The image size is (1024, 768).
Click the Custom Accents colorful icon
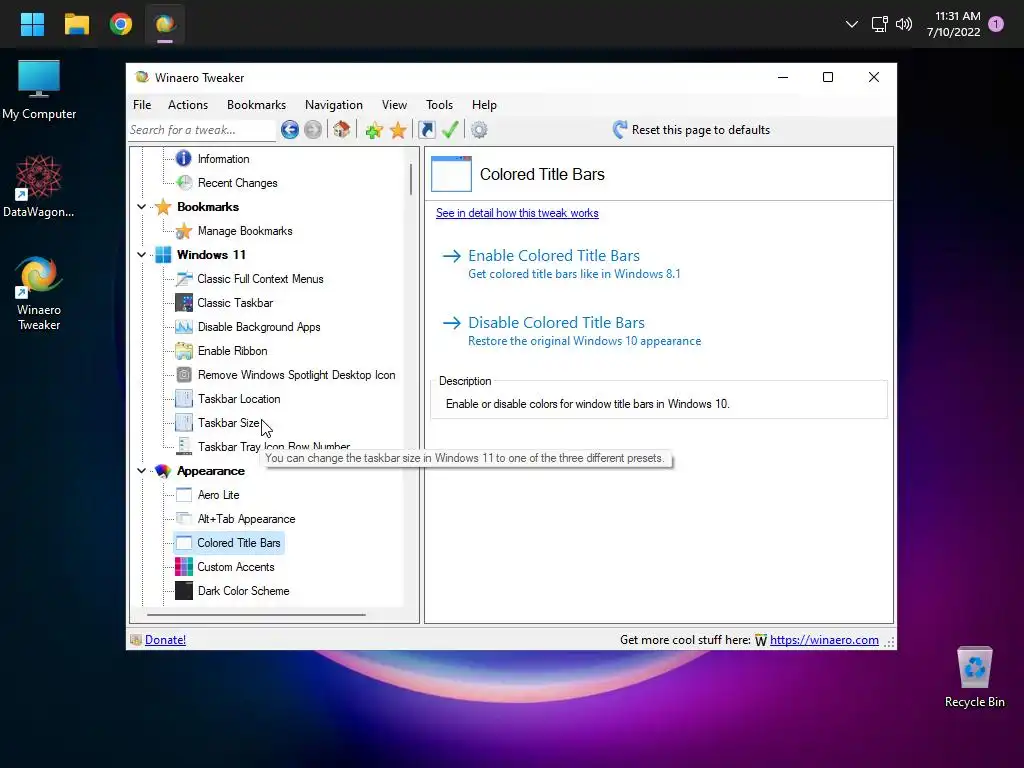click(184, 567)
